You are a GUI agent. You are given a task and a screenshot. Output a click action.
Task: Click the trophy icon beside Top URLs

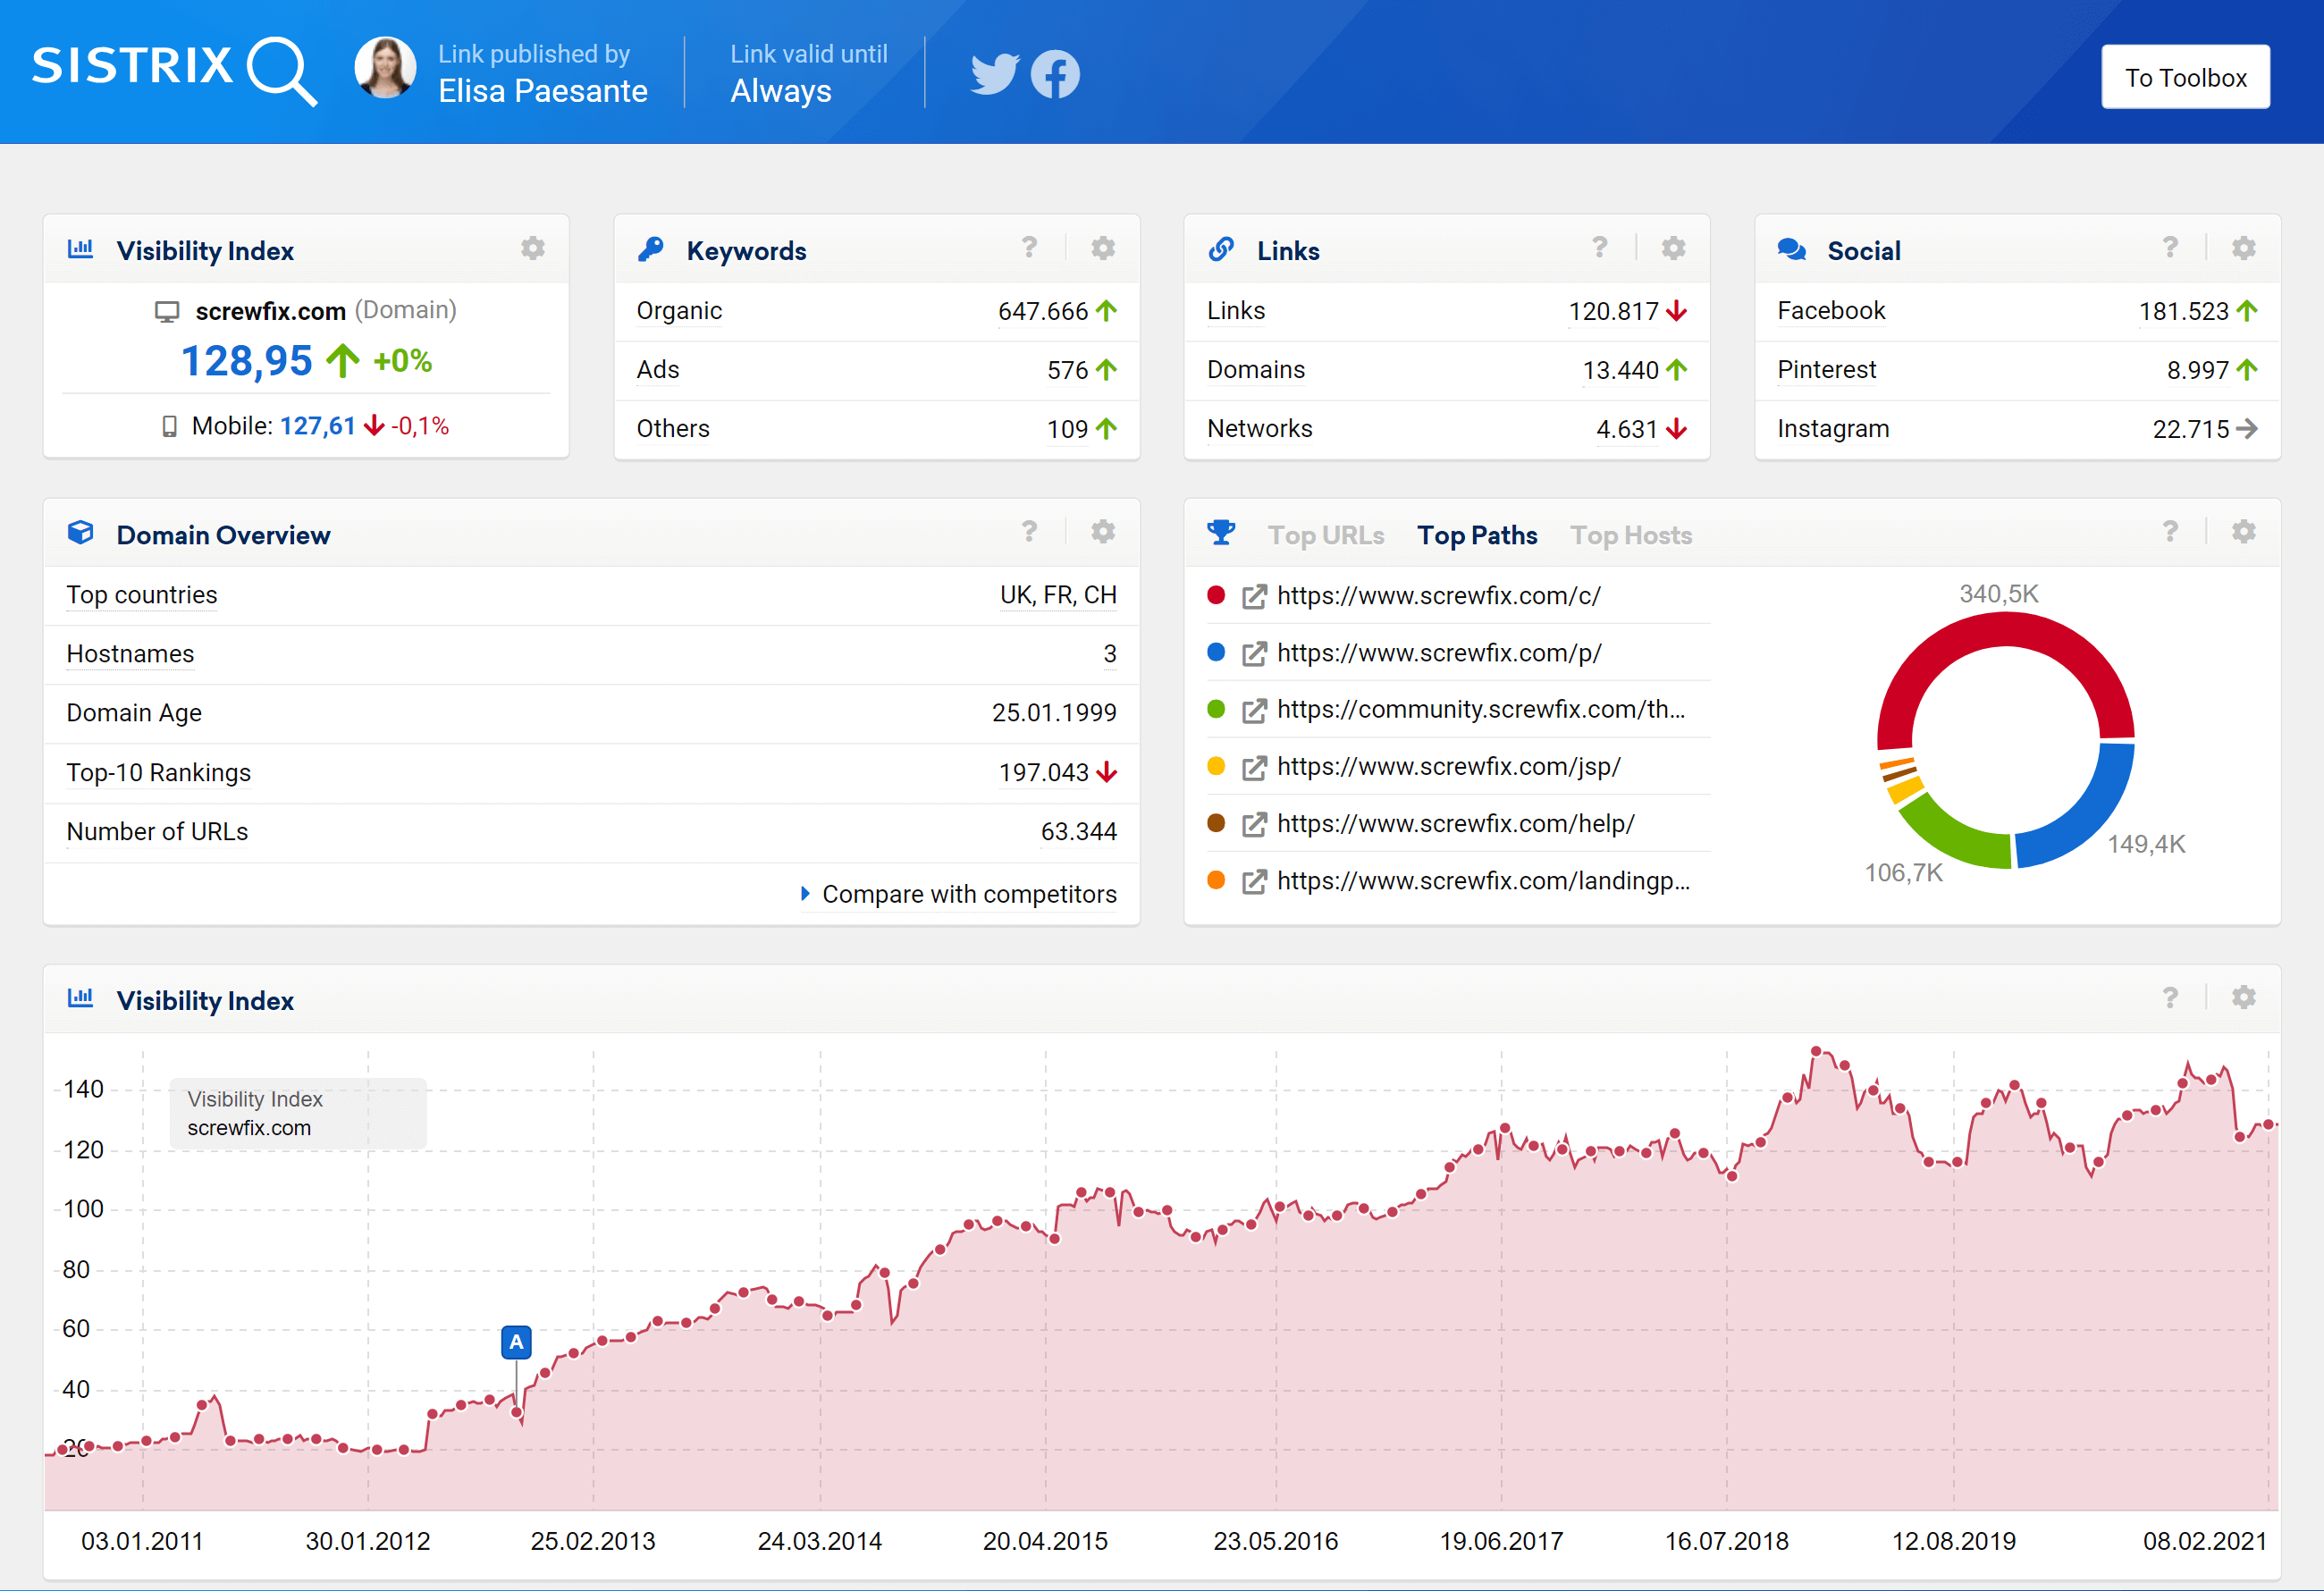click(1221, 532)
